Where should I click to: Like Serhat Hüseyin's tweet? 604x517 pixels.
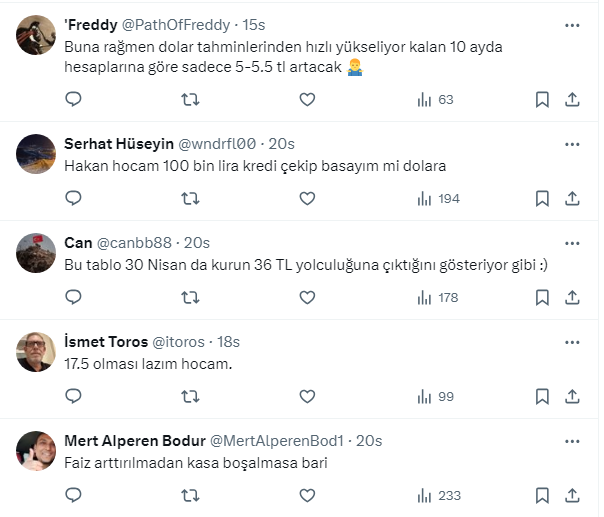pos(307,198)
